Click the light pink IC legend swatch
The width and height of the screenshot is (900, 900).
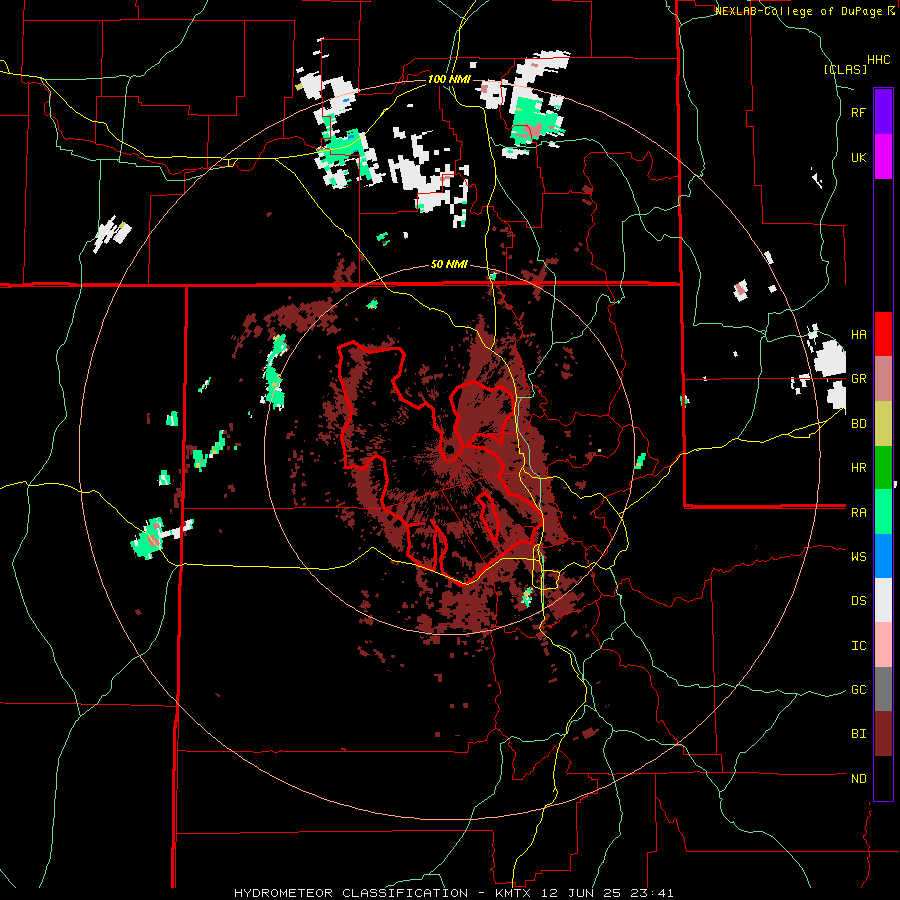(883, 645)
